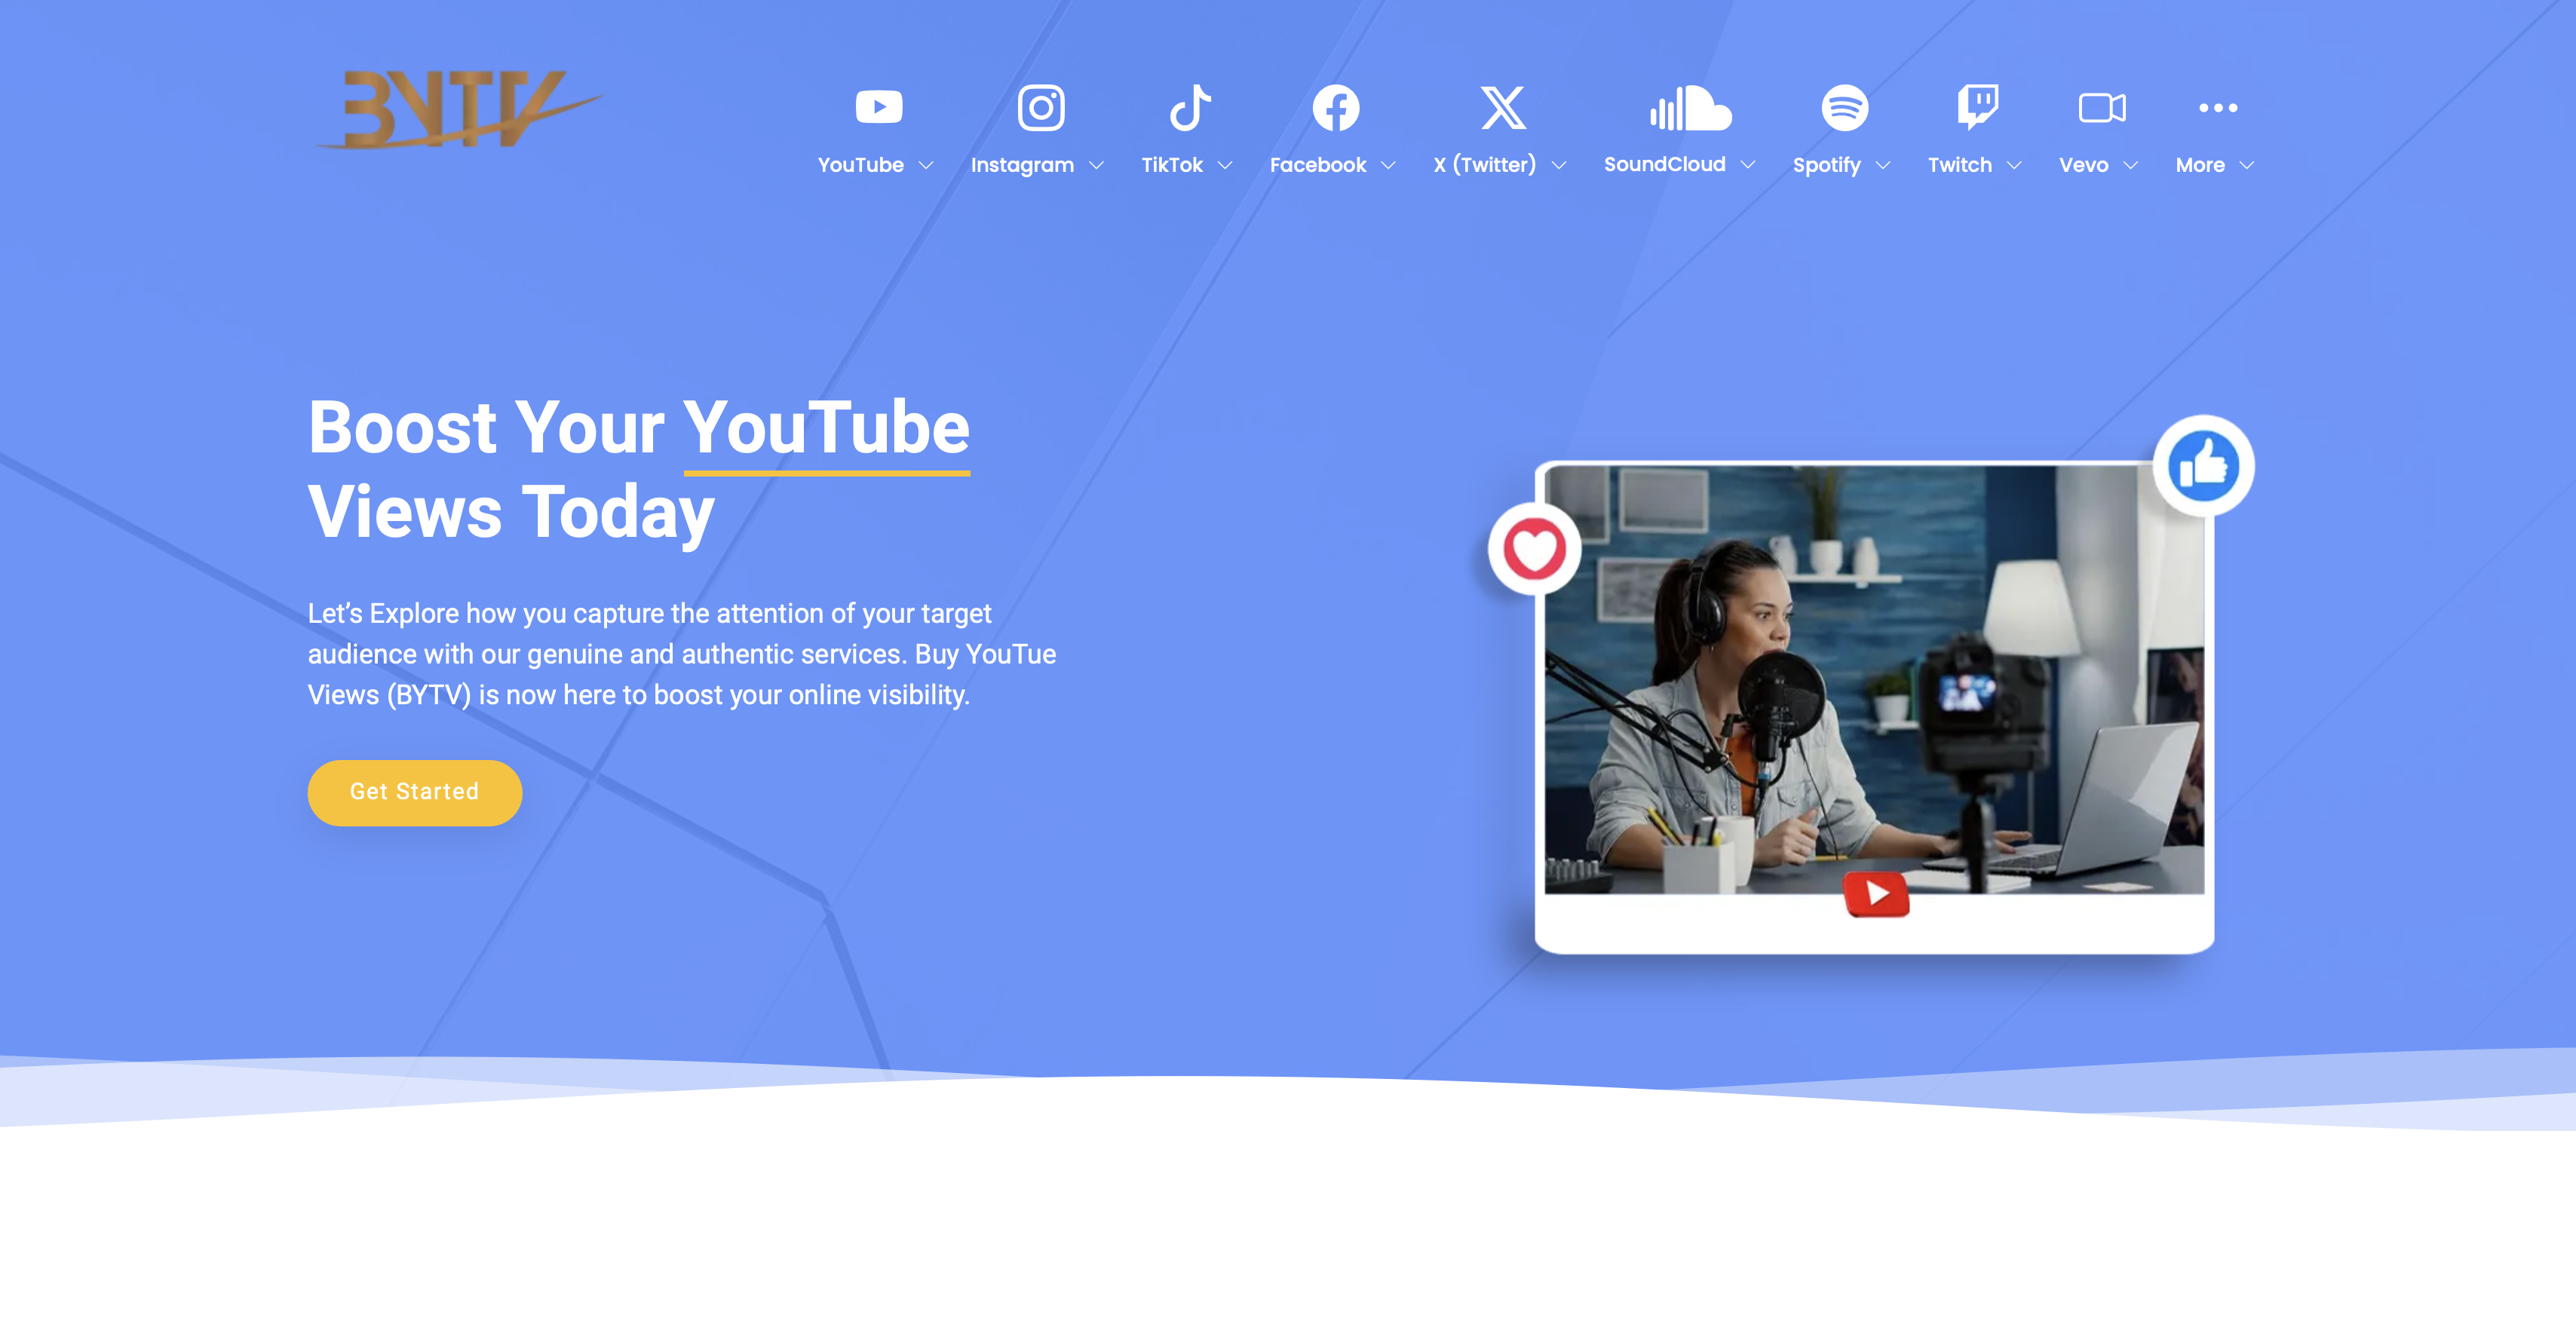The height and width of the screenshot is (1318, 2576).
Task: Click the red heart reaction badge
Action: click(1534, 549)
